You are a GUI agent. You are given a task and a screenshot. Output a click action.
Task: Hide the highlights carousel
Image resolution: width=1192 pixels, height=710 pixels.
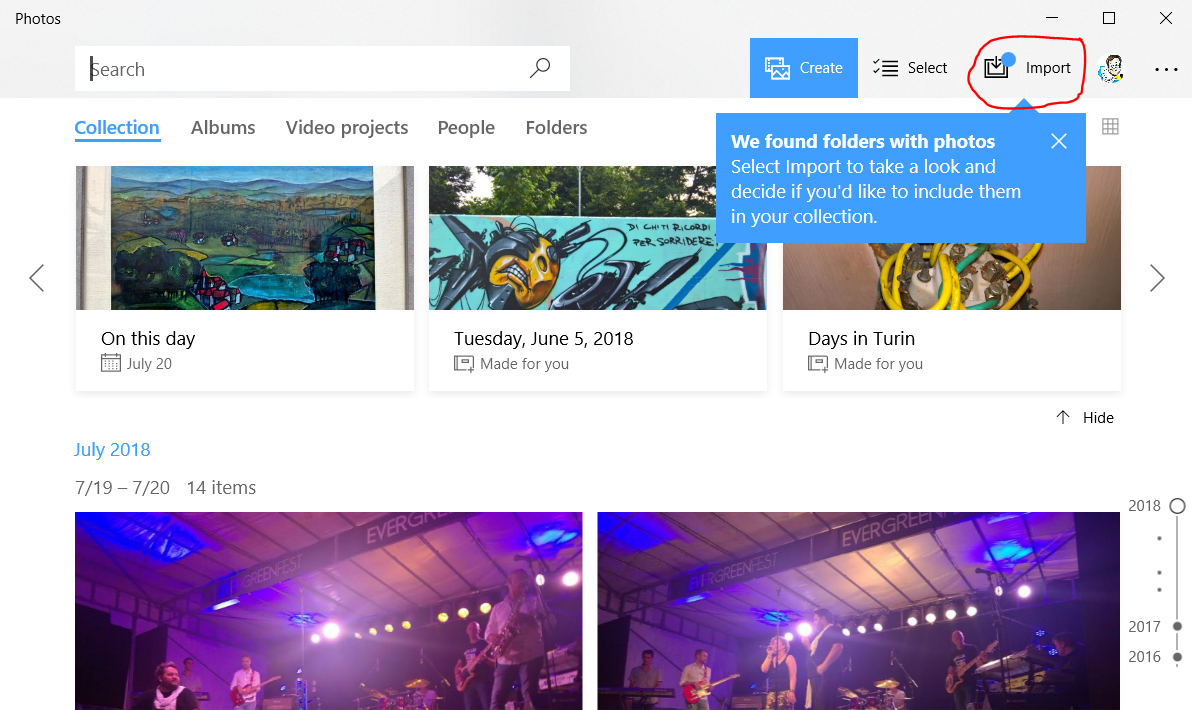pyautogui.click(x=1085, y=418)
